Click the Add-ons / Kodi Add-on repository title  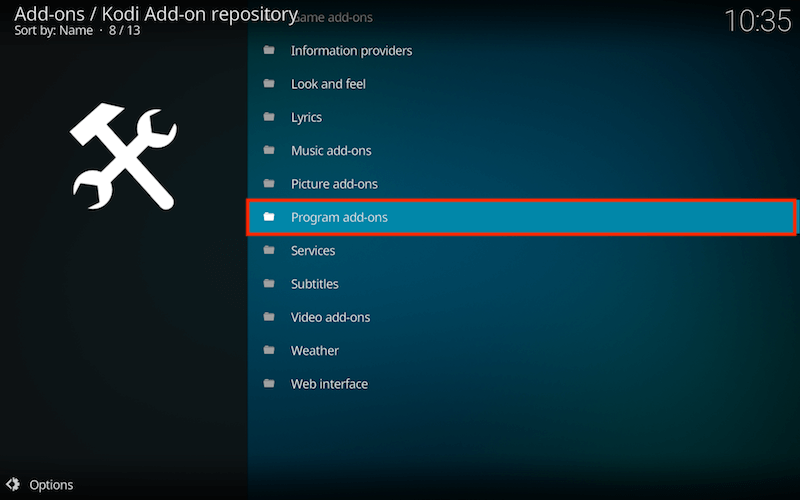tap(156, 14)
